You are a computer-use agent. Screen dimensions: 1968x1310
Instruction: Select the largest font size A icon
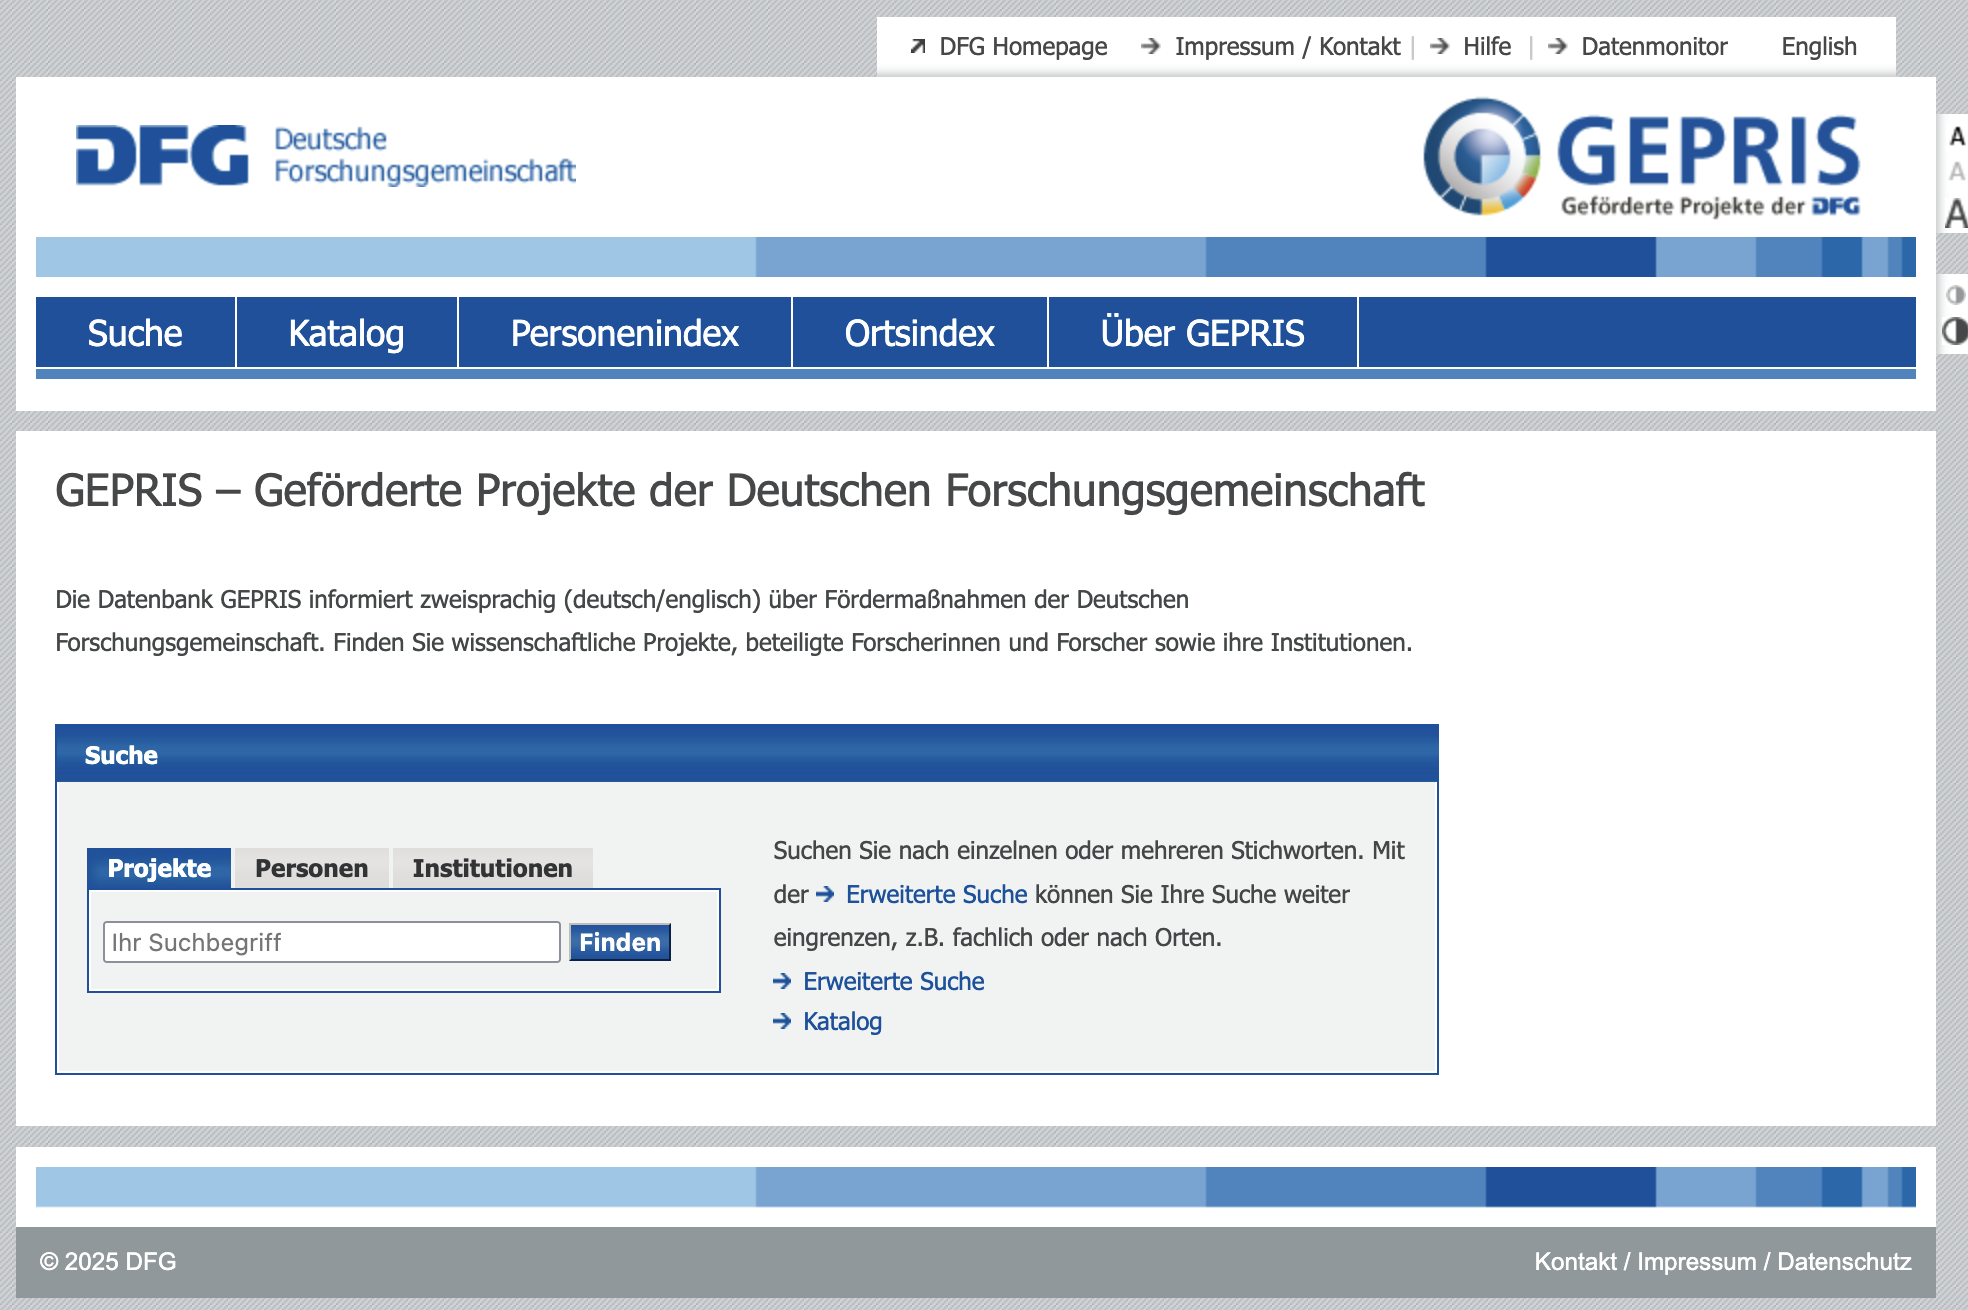tap(1956, 213)
